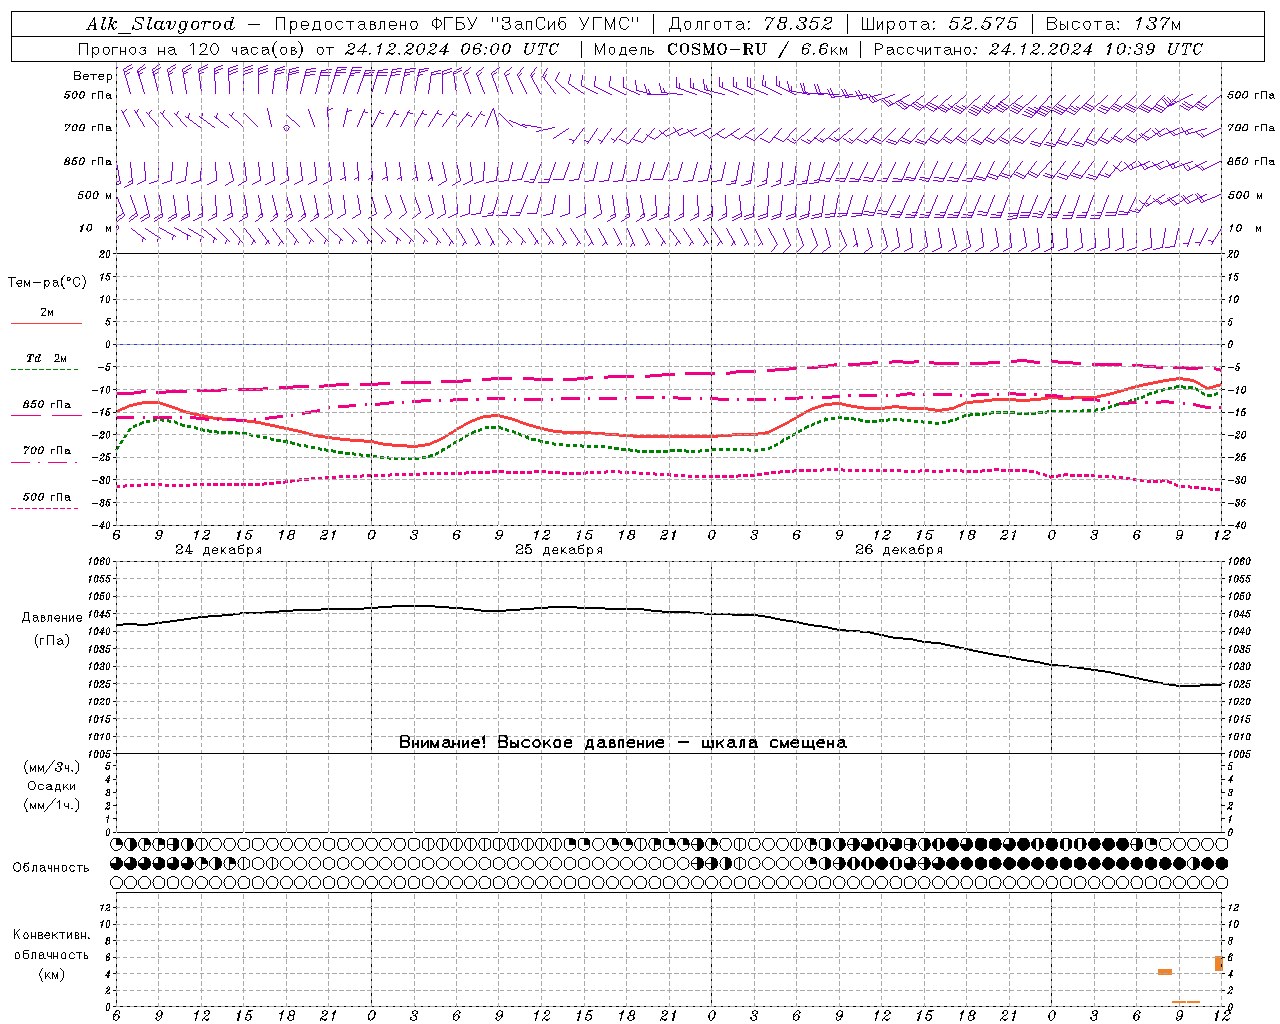Click the dashed line sample under Td 2м
The height and width of the screenshot is (1024, 1280).
(x=44, y=370)
